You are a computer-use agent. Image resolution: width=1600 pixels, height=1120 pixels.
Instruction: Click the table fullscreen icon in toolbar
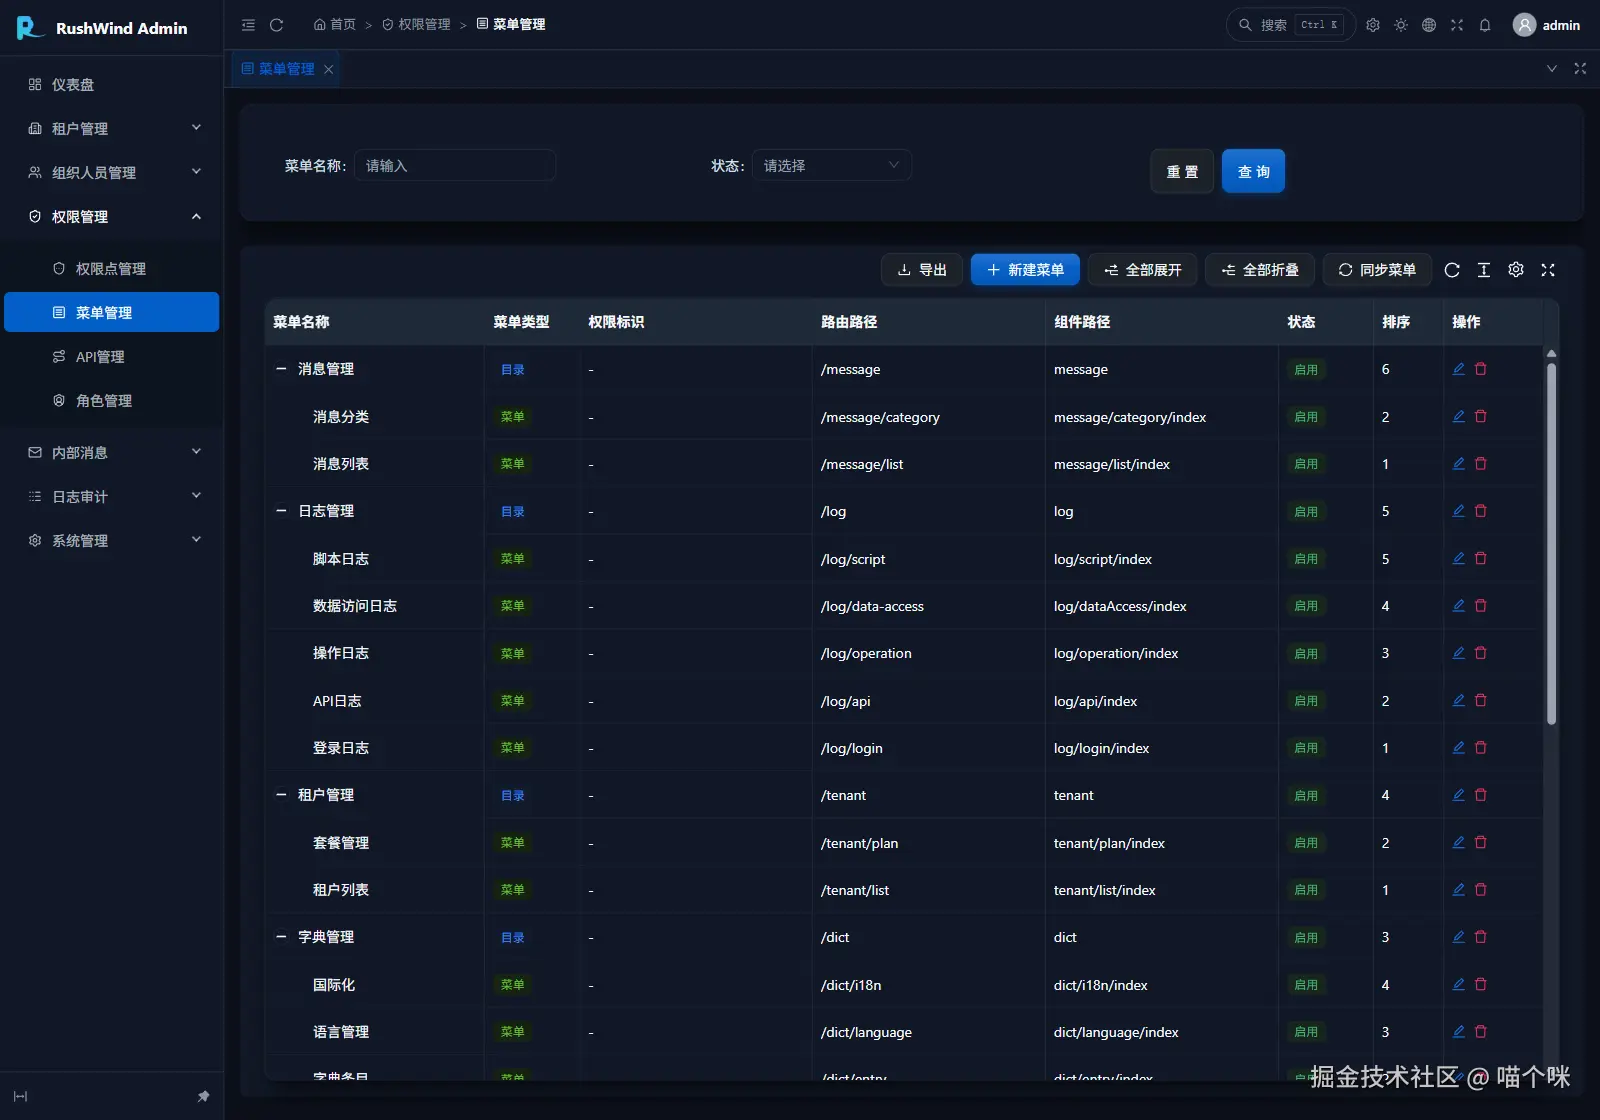click(x=1548, y=270)
